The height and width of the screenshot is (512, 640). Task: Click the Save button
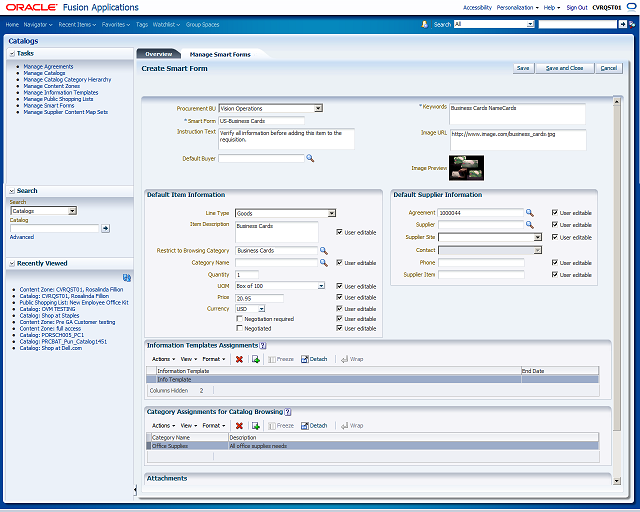[523, 68]
